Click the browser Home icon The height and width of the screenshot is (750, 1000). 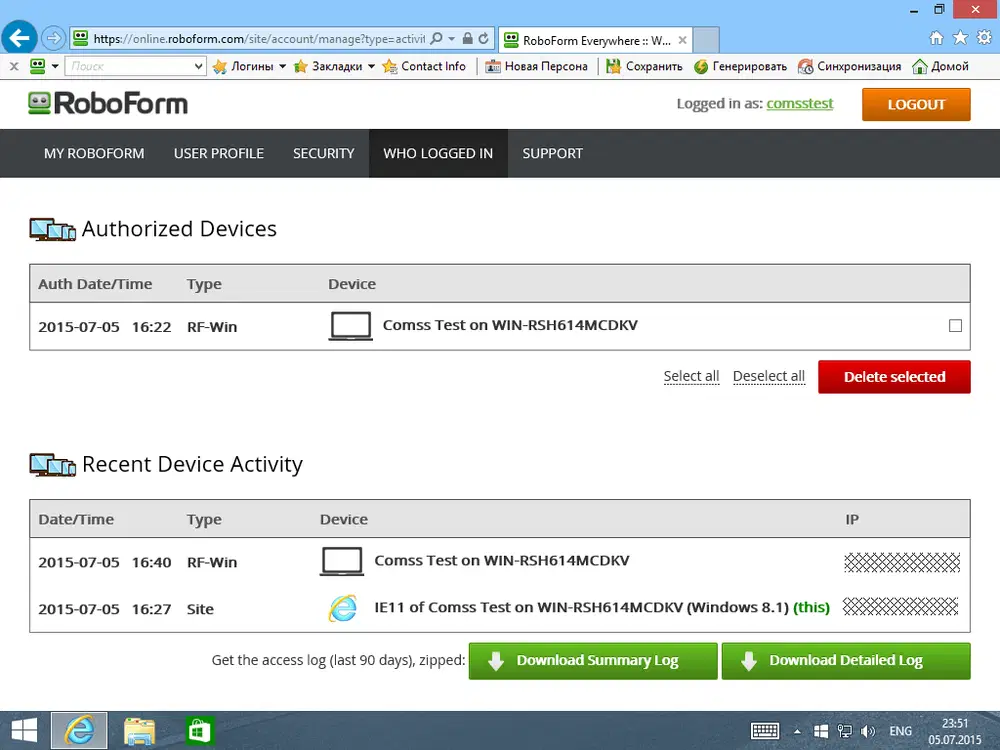[936, 38]
